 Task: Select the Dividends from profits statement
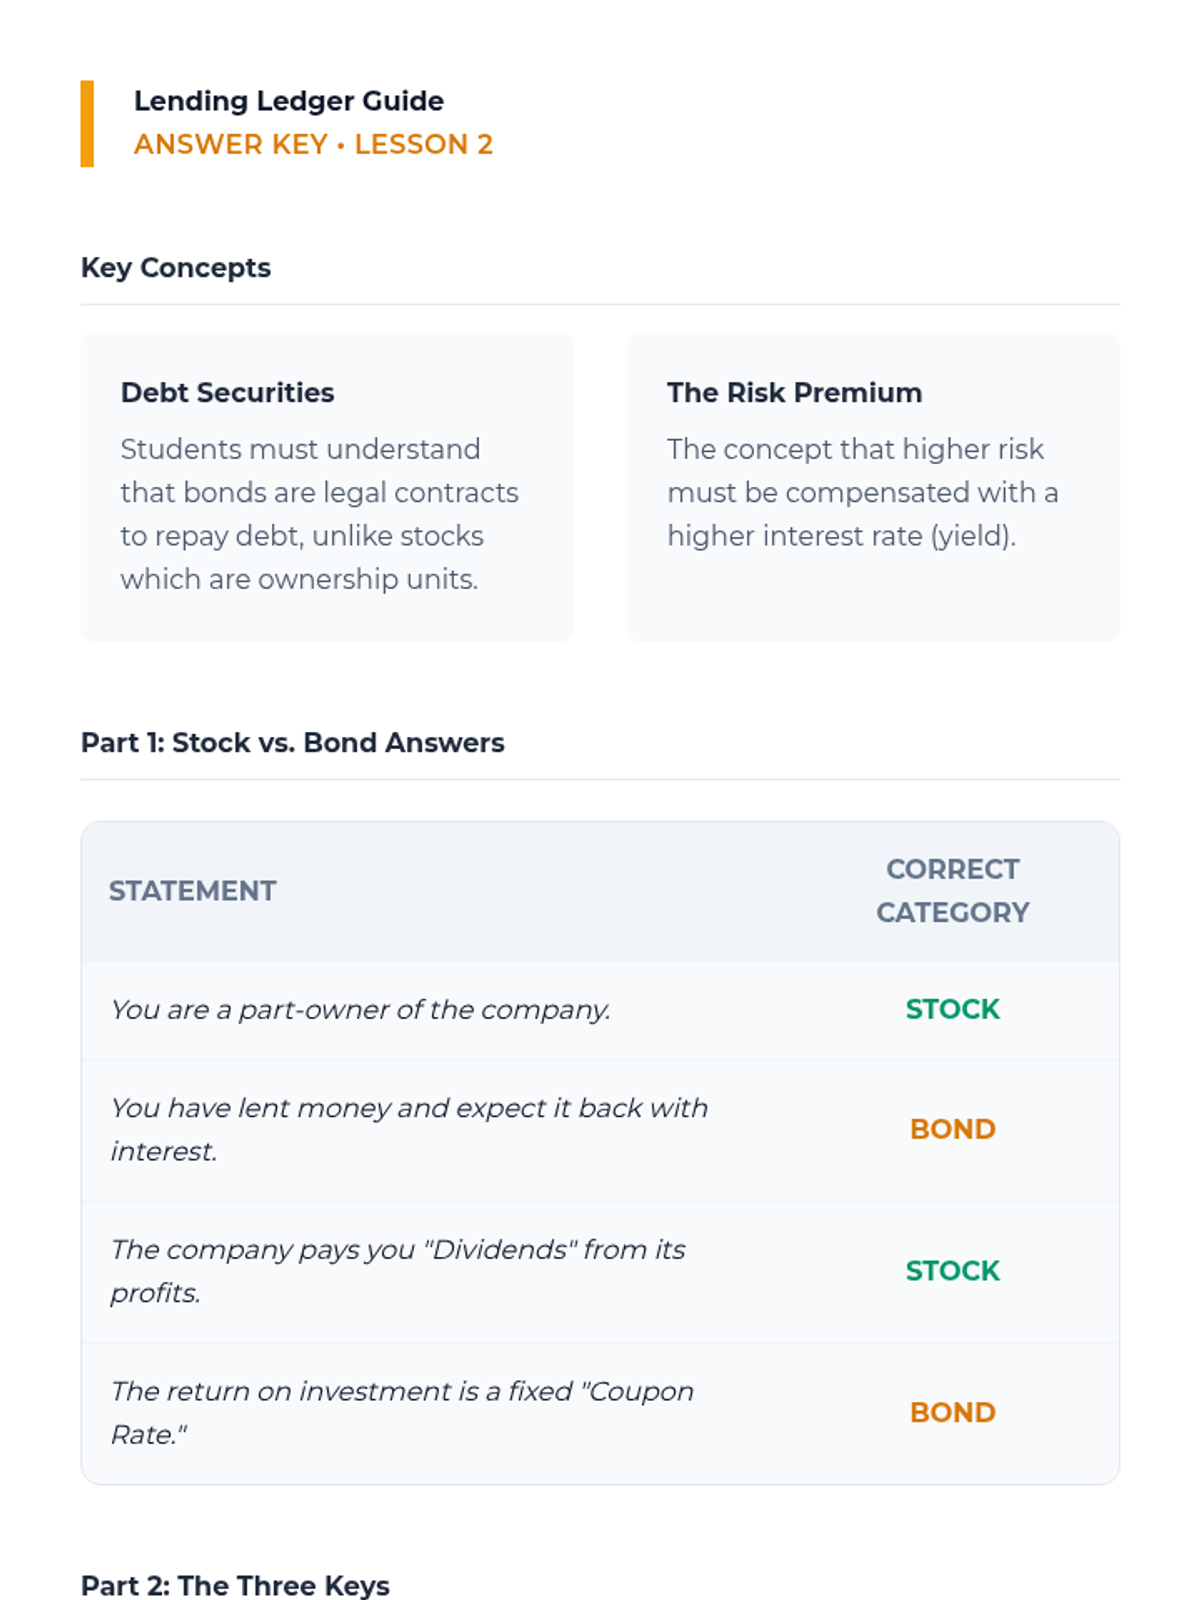coord(398,1271)
